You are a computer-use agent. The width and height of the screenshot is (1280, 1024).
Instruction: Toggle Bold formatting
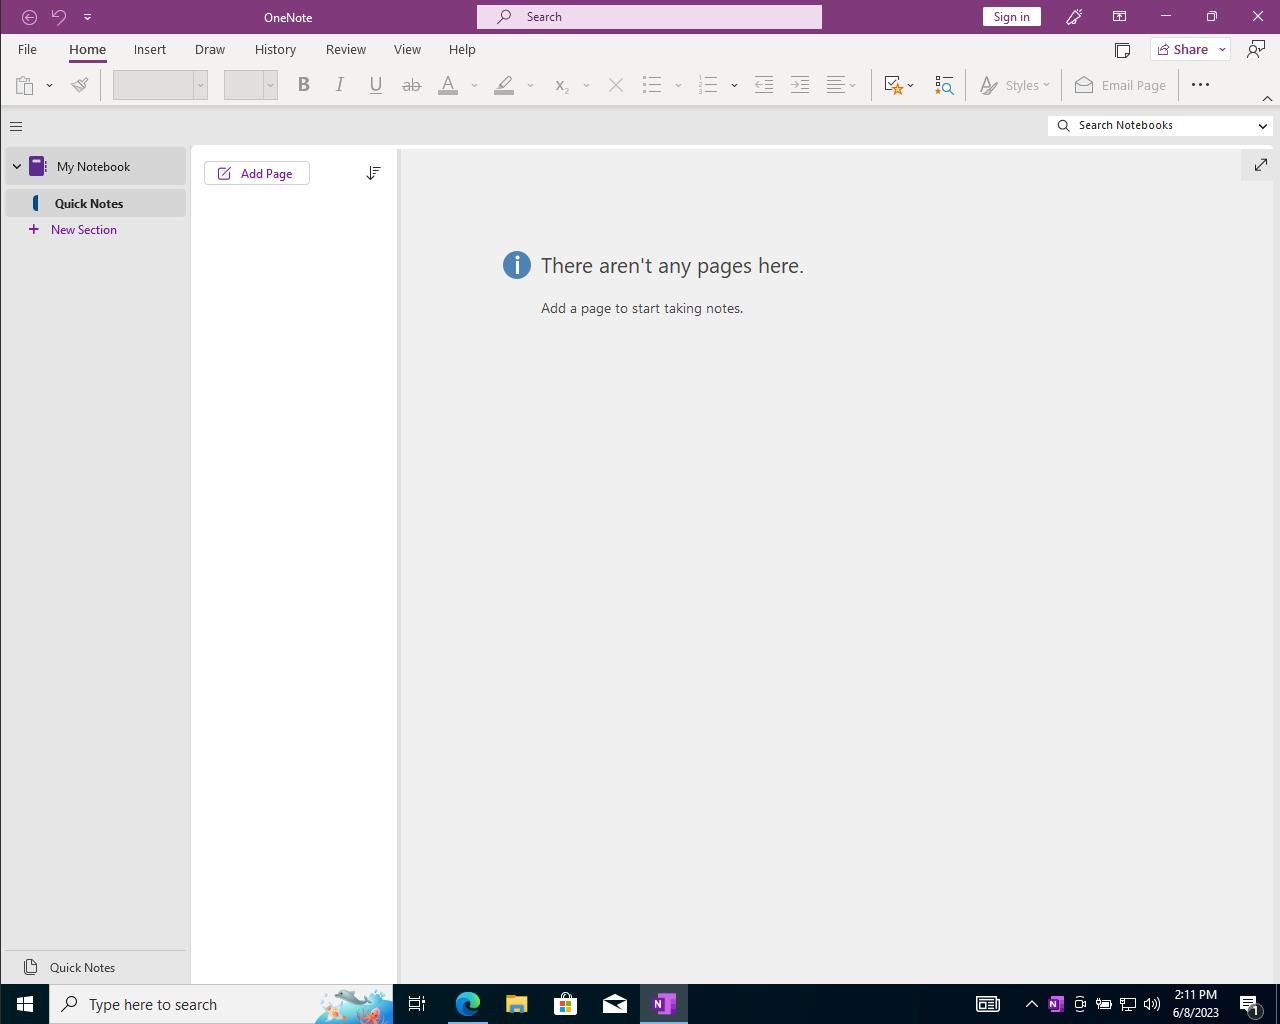pos(303,85)
